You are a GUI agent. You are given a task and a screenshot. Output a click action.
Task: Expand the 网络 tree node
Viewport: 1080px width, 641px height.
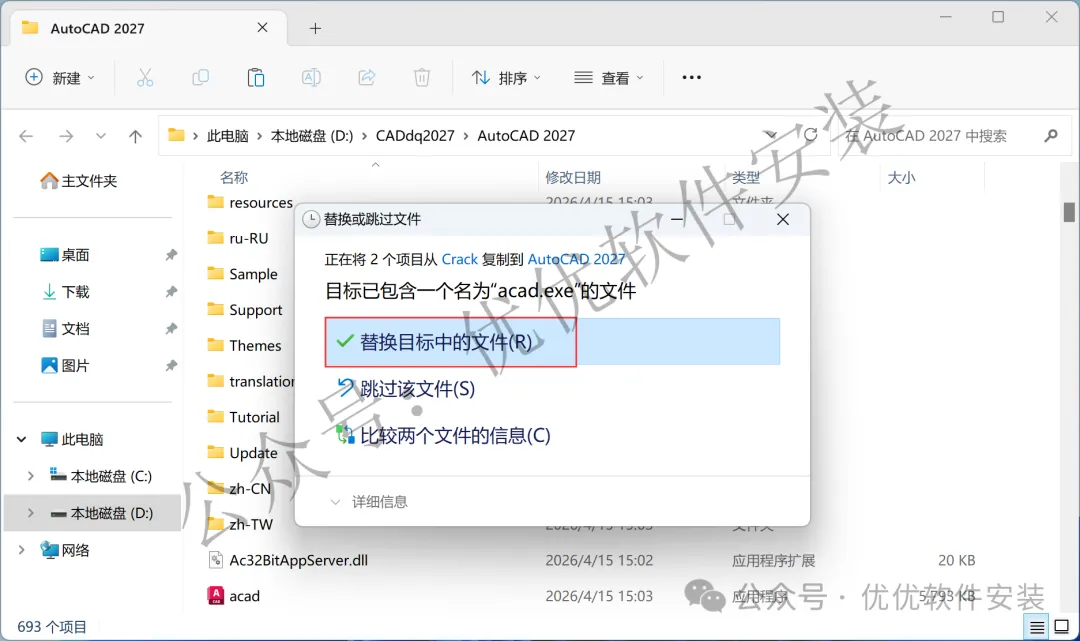pyautogui.click(x=21, y=550)
